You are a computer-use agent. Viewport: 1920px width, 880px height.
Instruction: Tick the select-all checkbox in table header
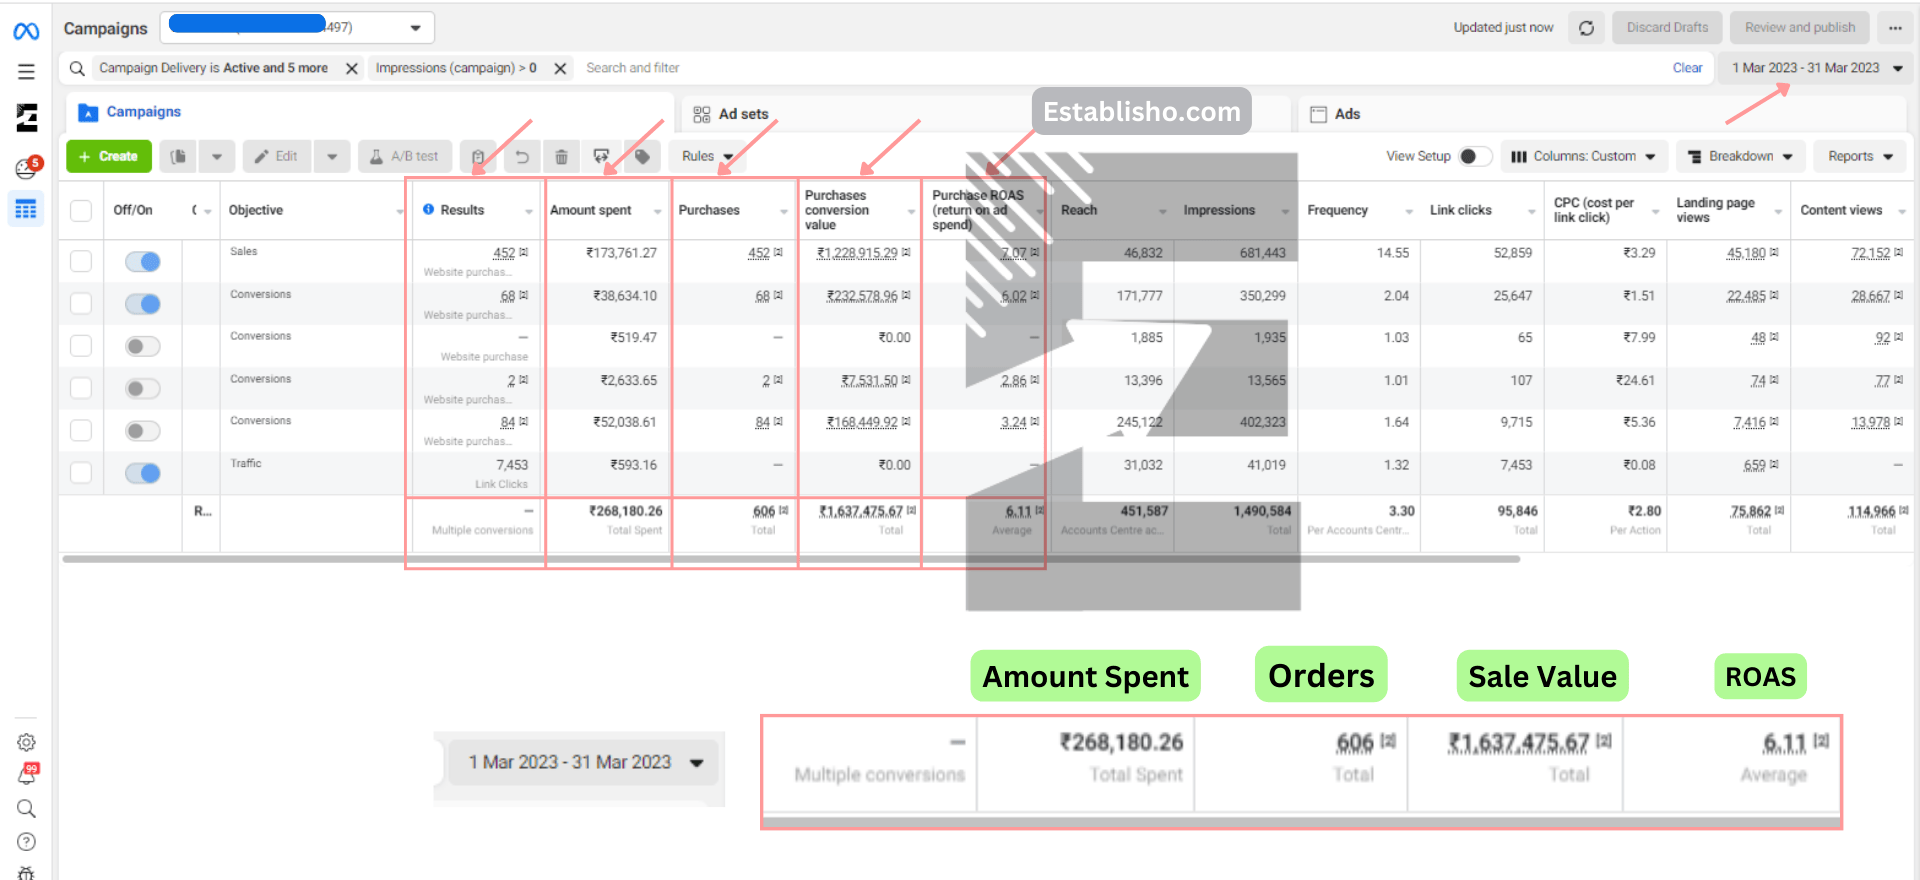tap(81, 210)
